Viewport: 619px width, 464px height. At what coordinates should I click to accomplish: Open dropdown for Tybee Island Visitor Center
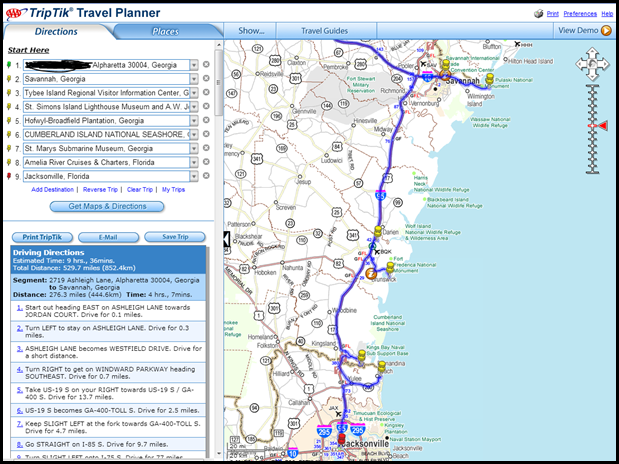pyautogui.click(x=194, y=93)
